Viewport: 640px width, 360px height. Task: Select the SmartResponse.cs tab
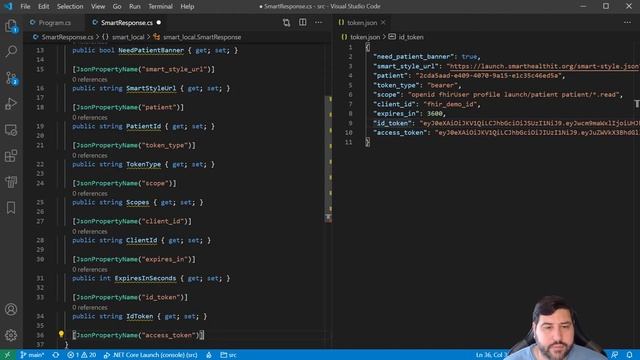tap(127, 22)
